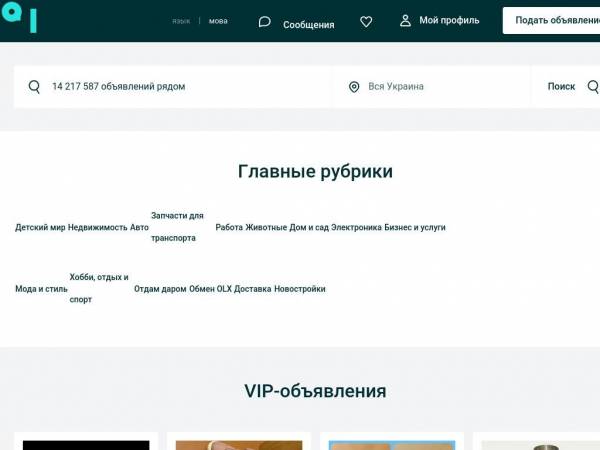Open Новостройки category
The height and width of the screenshot is (450, 600).
click(300, 289)
